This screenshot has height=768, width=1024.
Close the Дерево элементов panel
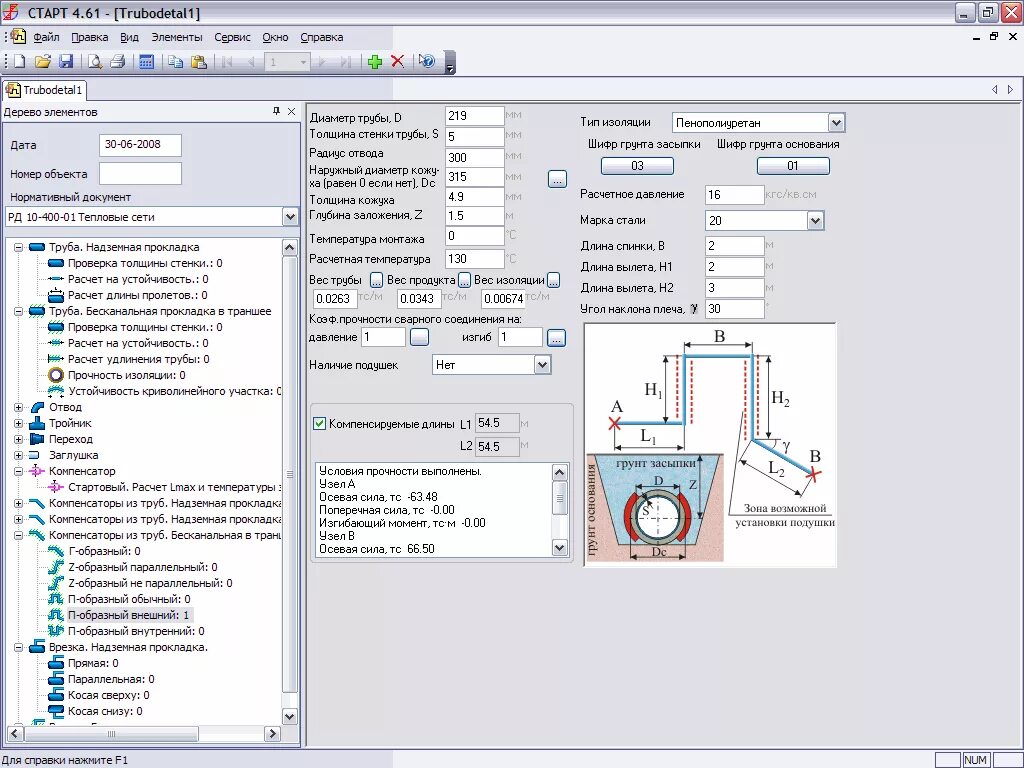click(291, 112)
